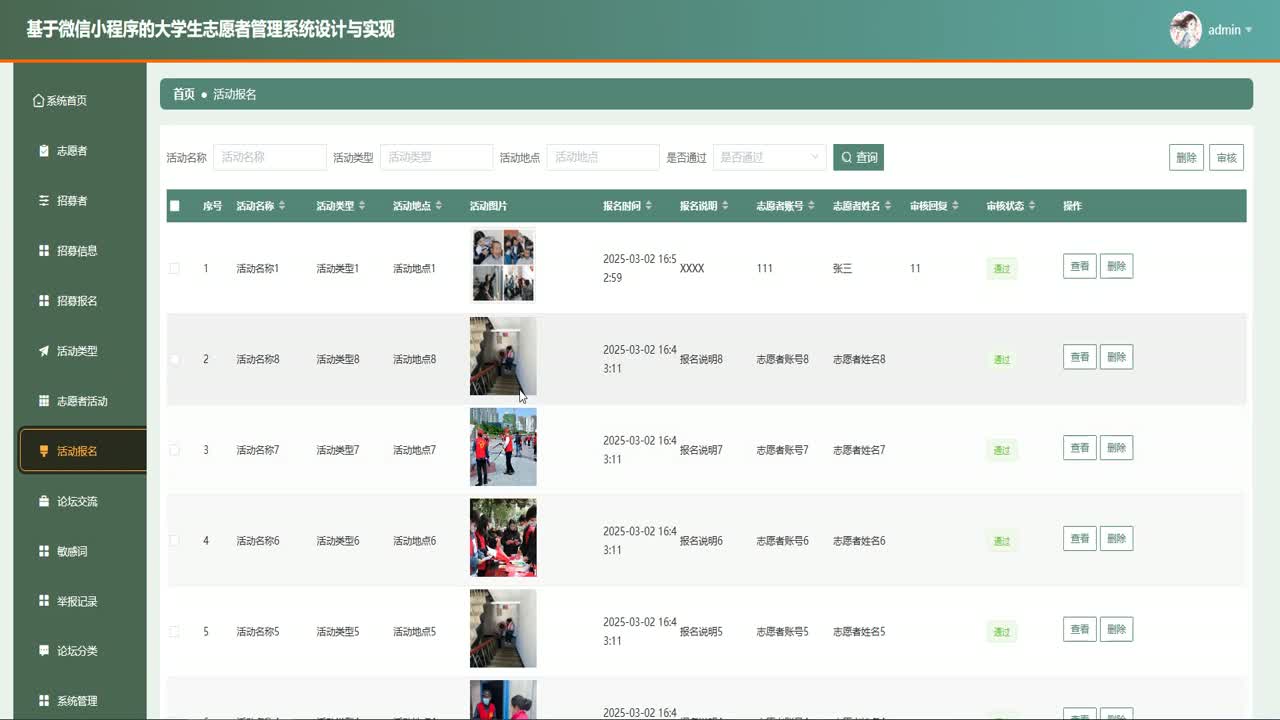Open the admin user dropdown arrow
Screen dimensions: 1280x720
[x=1248, y=30]
